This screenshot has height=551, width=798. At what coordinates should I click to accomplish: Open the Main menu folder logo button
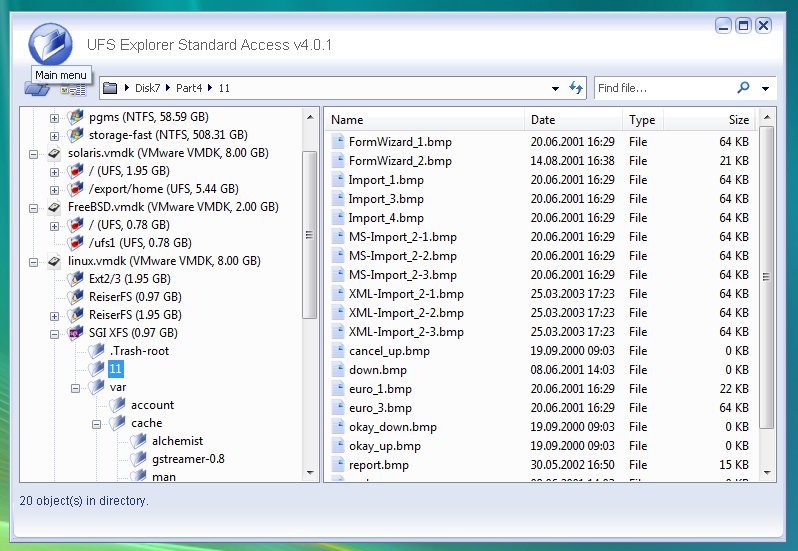(50, 44)
